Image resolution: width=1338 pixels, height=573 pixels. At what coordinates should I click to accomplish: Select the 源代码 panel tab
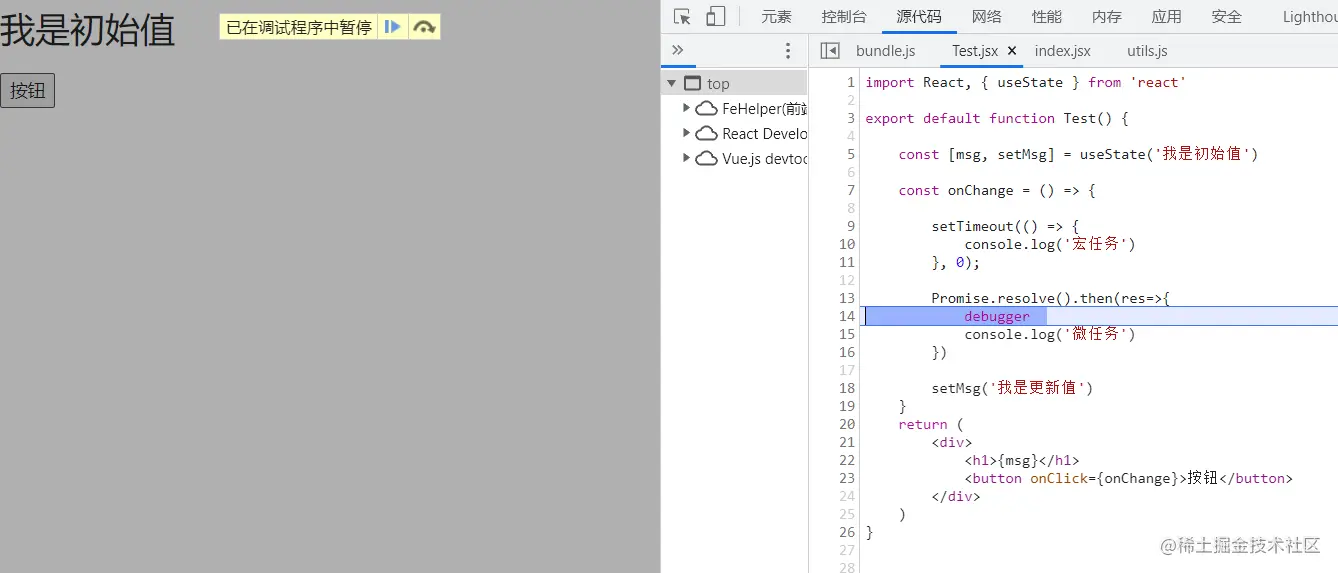pyautogui.click(x=919, y=16)
